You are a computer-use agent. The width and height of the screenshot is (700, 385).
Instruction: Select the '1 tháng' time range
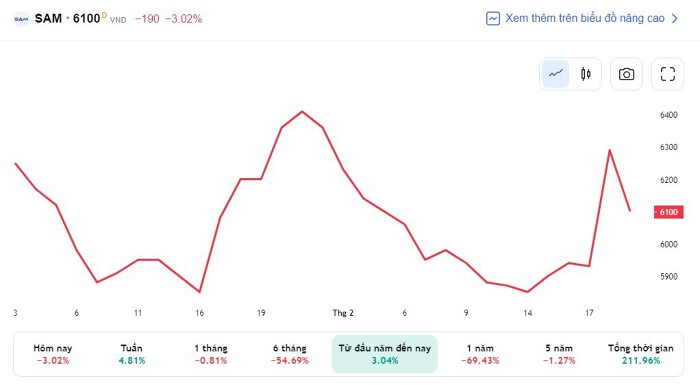tap(211, 354)
